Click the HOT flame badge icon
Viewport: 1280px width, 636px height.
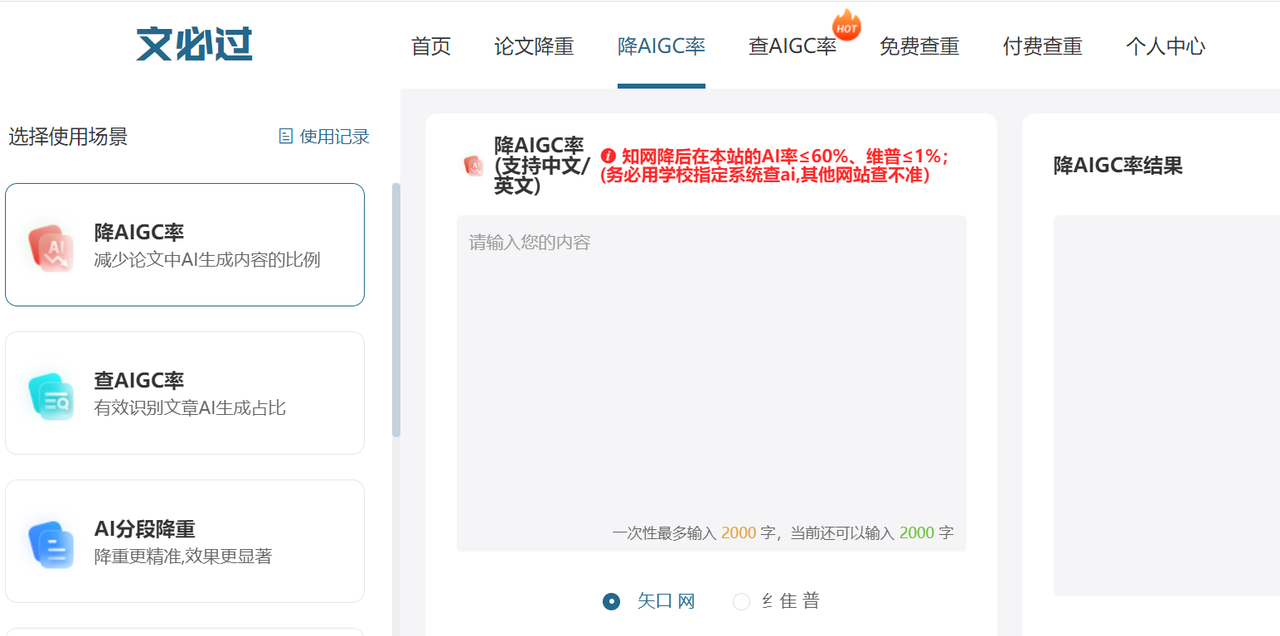[x=847, y=24]
